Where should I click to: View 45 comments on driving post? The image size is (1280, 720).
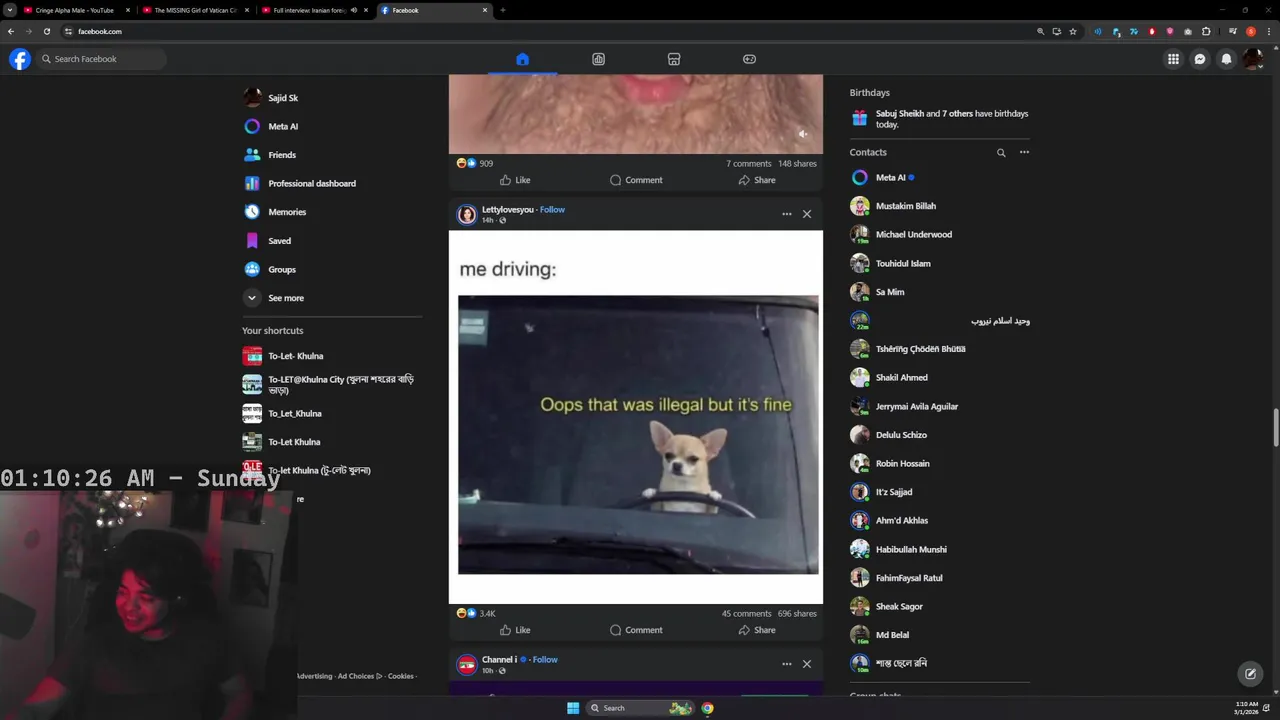coord(746,613)
